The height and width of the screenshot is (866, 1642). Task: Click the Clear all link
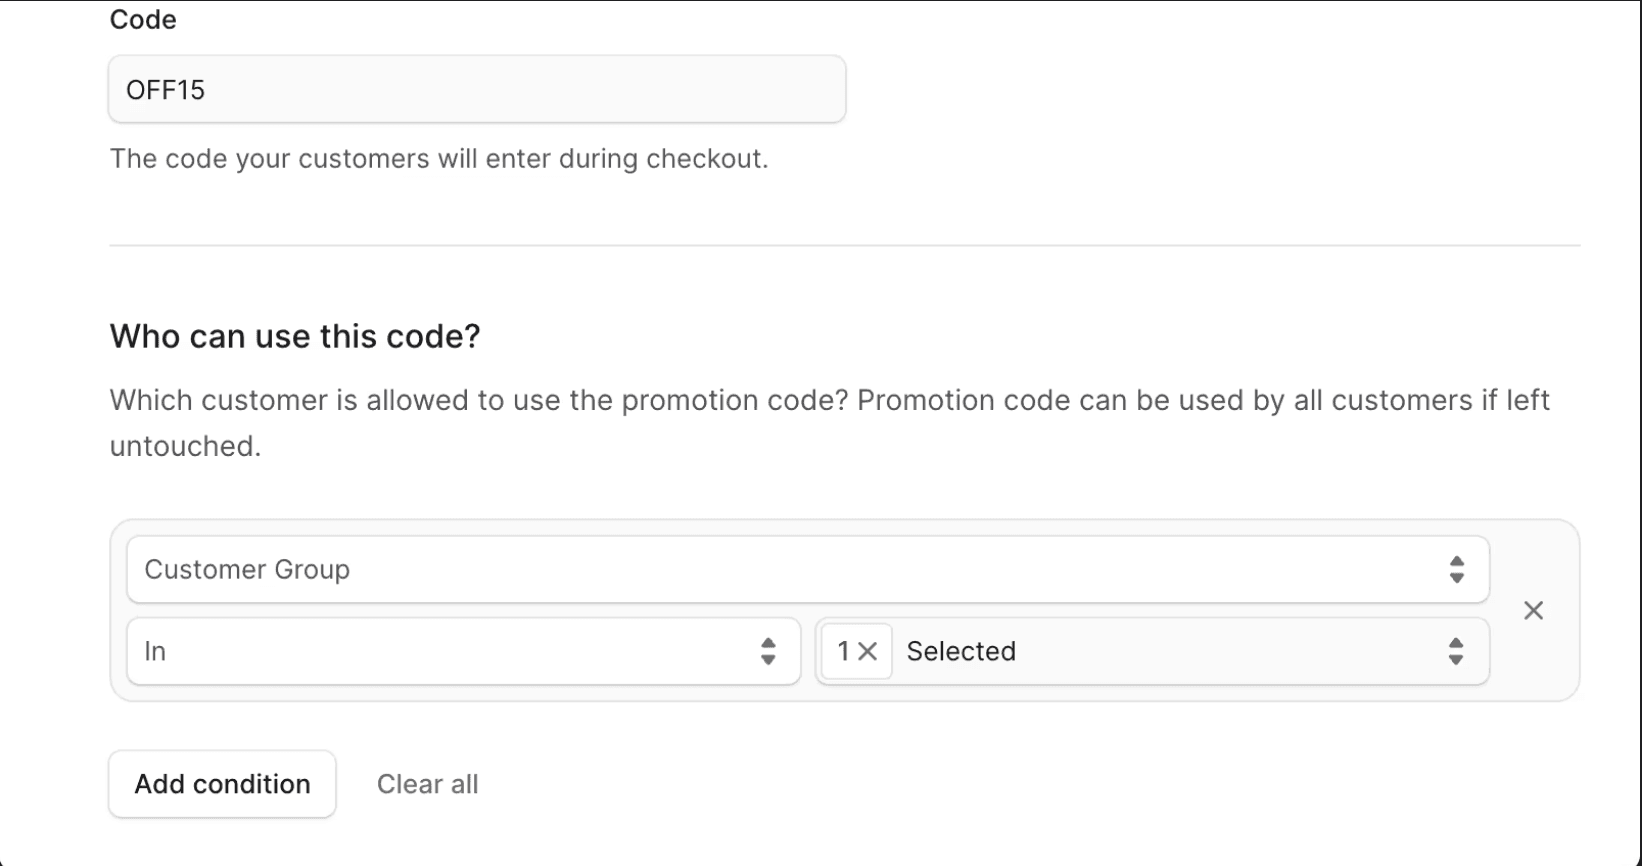tap(427, 784)
